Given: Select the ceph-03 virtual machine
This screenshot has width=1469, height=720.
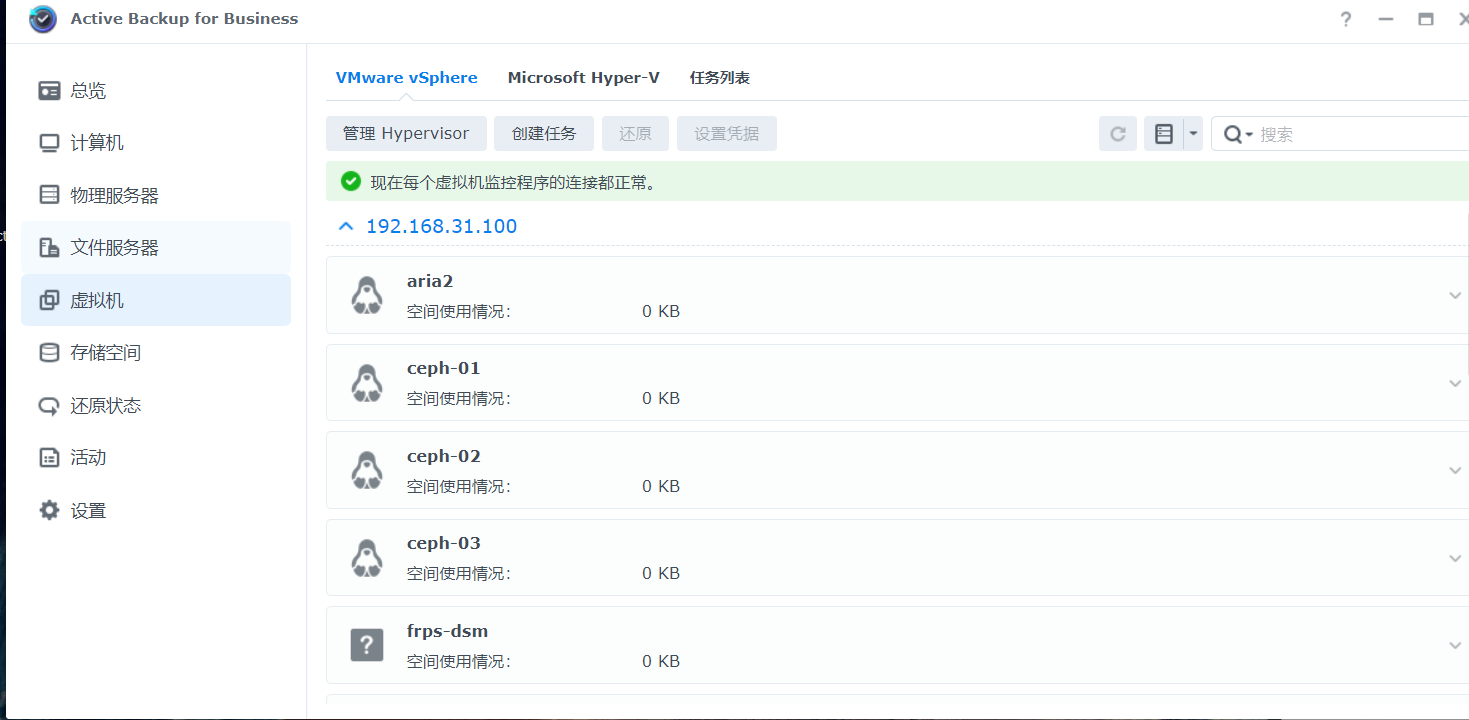Looking at the screenshot, I should pyautogui.click(x=897, y=558).
